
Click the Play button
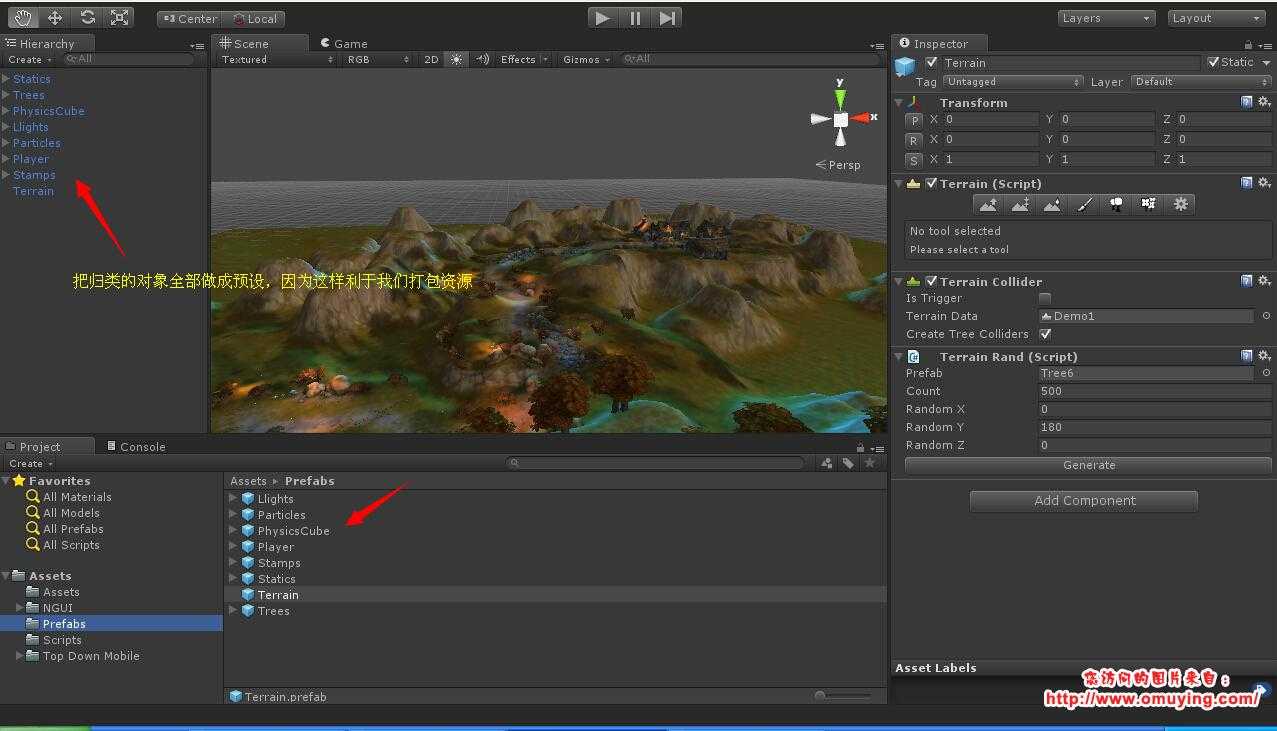[602, 18]
